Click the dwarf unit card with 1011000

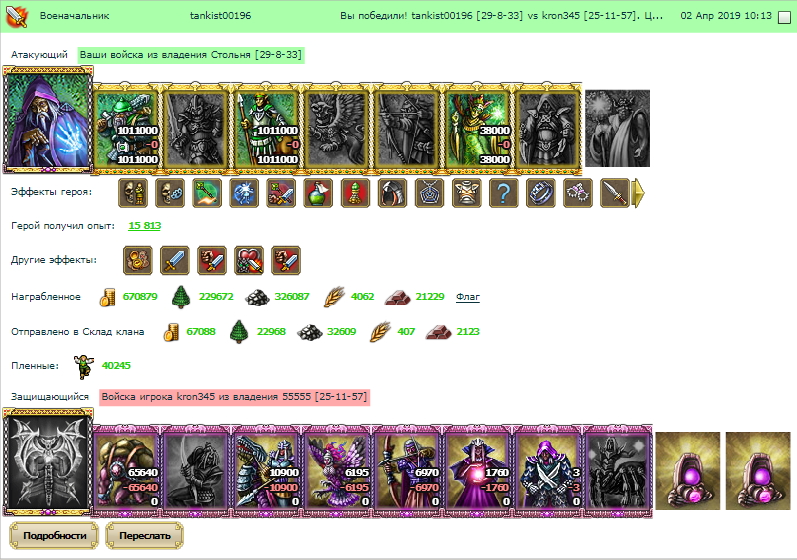(x=127, y=129)
